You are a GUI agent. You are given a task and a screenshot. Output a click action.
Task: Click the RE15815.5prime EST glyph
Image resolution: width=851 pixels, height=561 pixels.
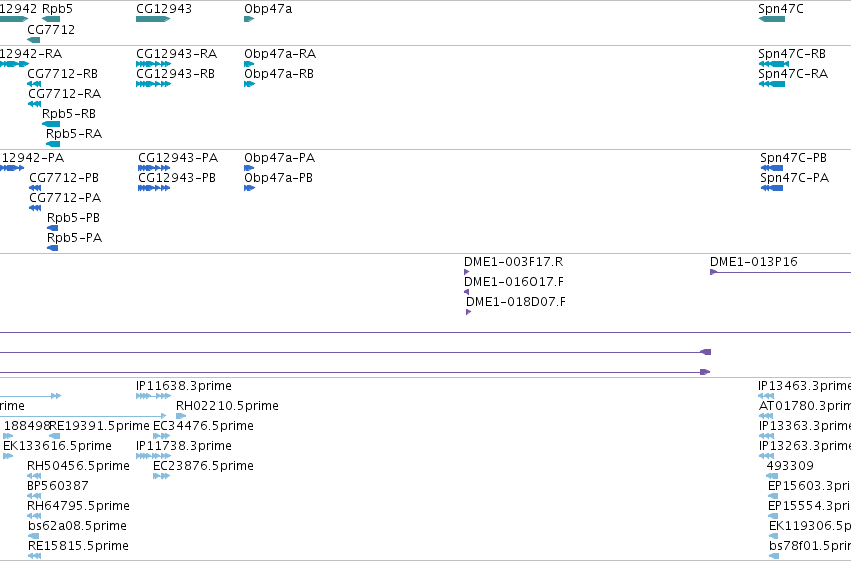point(35,556)
